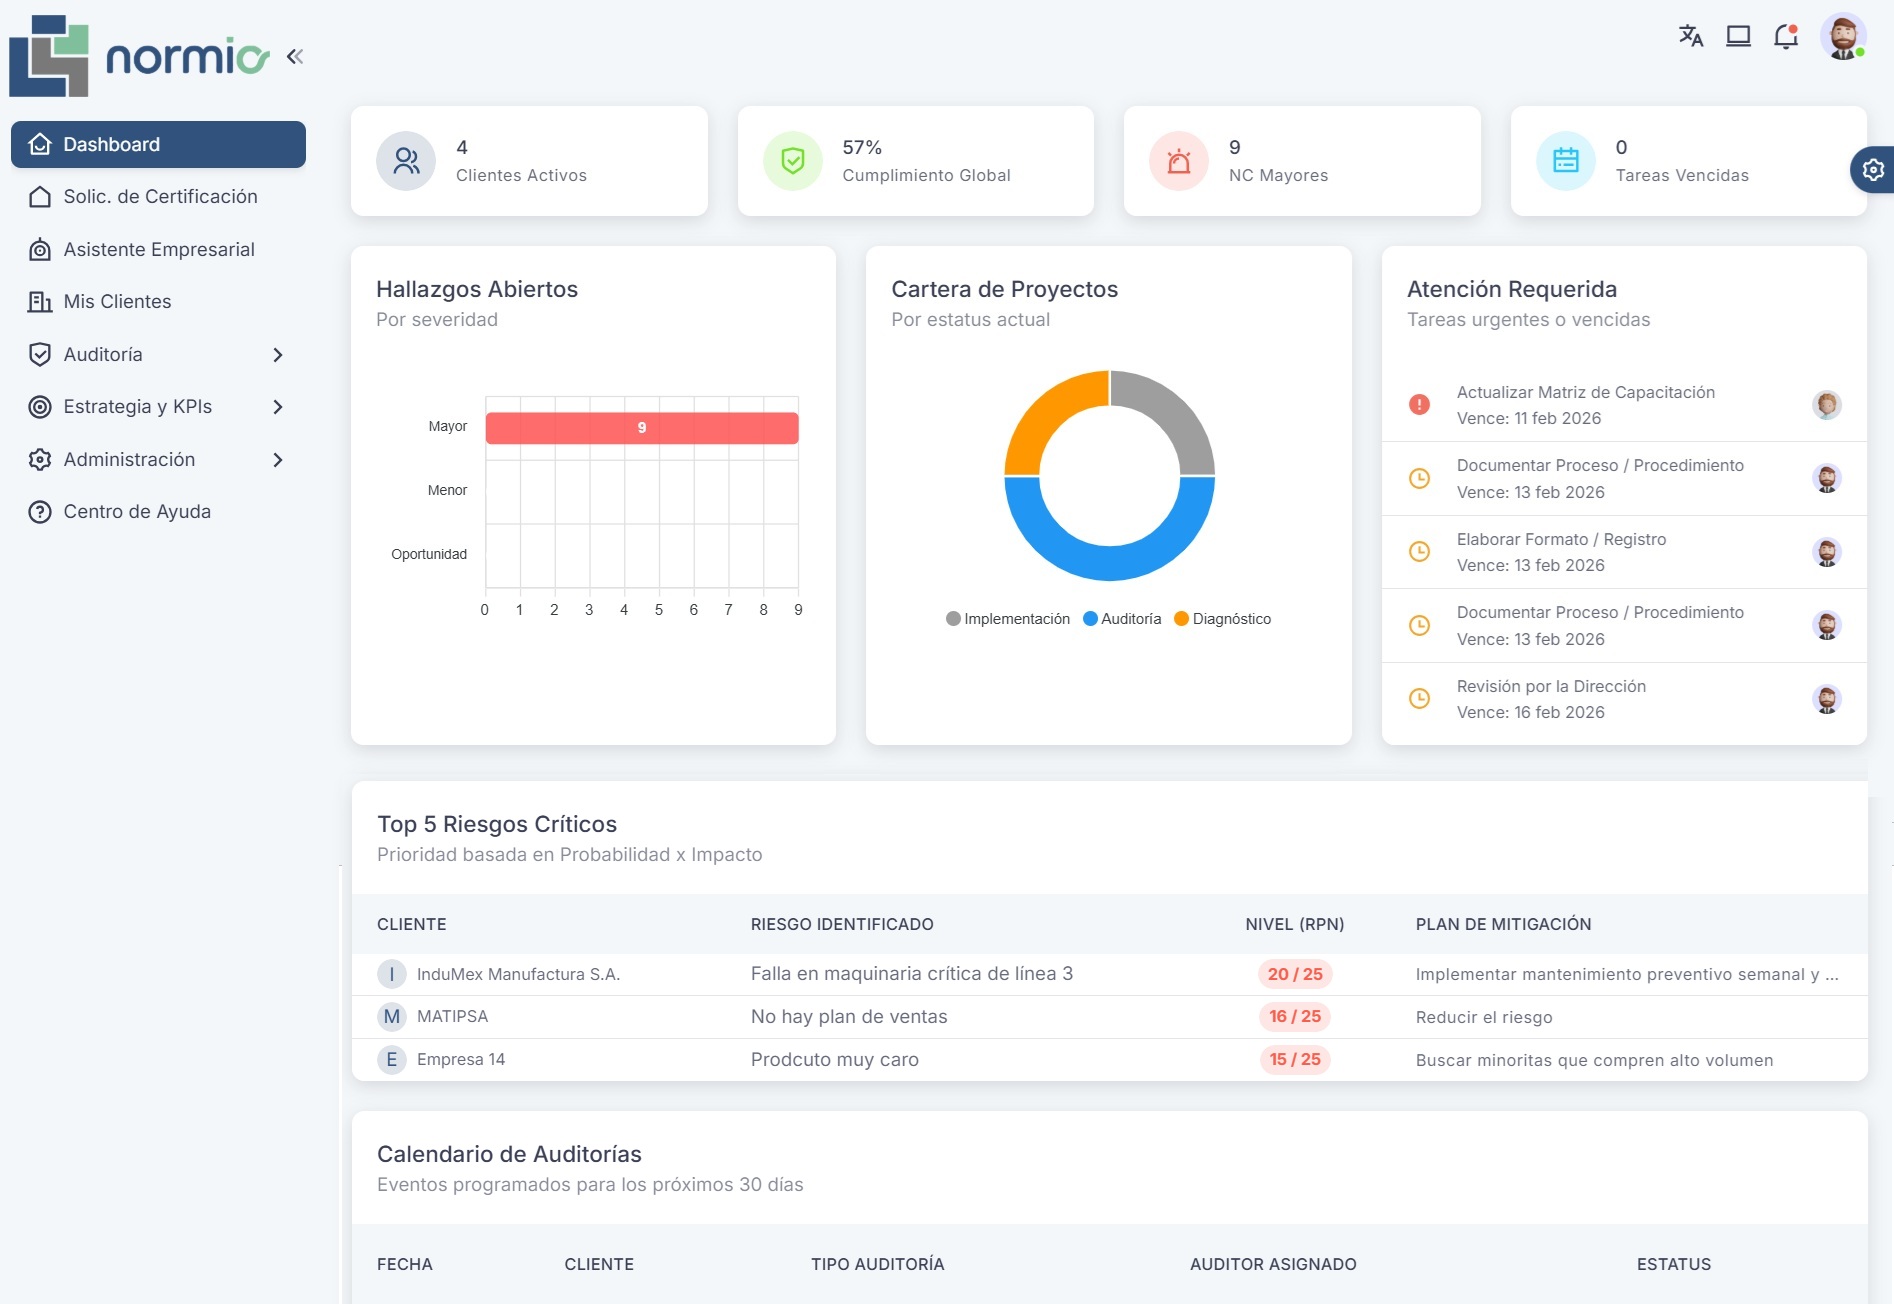Click the red Mayor severity bar
Viewport: 1894px width, 1304px height.
click(641, 428)
